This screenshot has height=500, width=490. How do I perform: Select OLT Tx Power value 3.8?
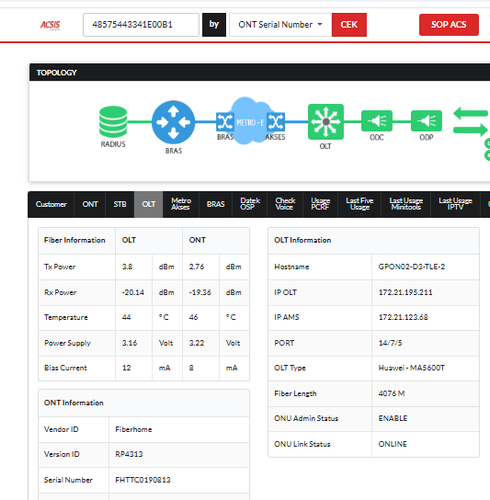pyautogui.click(x=127, y=267)
